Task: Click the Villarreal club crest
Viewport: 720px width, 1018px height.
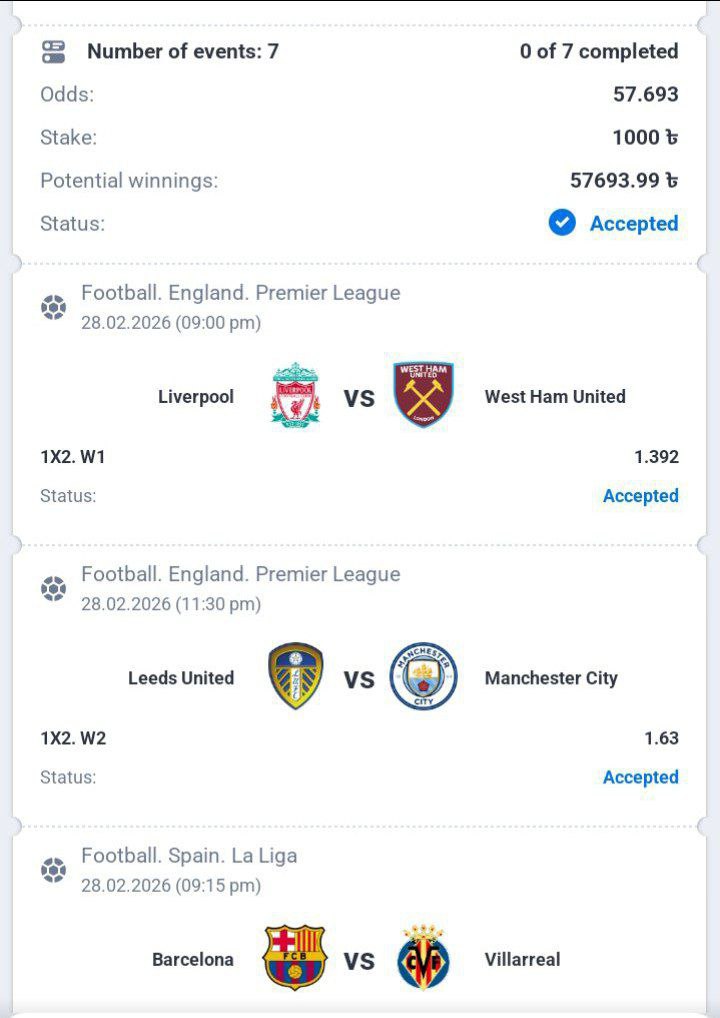Action: [x=424, y=958]
